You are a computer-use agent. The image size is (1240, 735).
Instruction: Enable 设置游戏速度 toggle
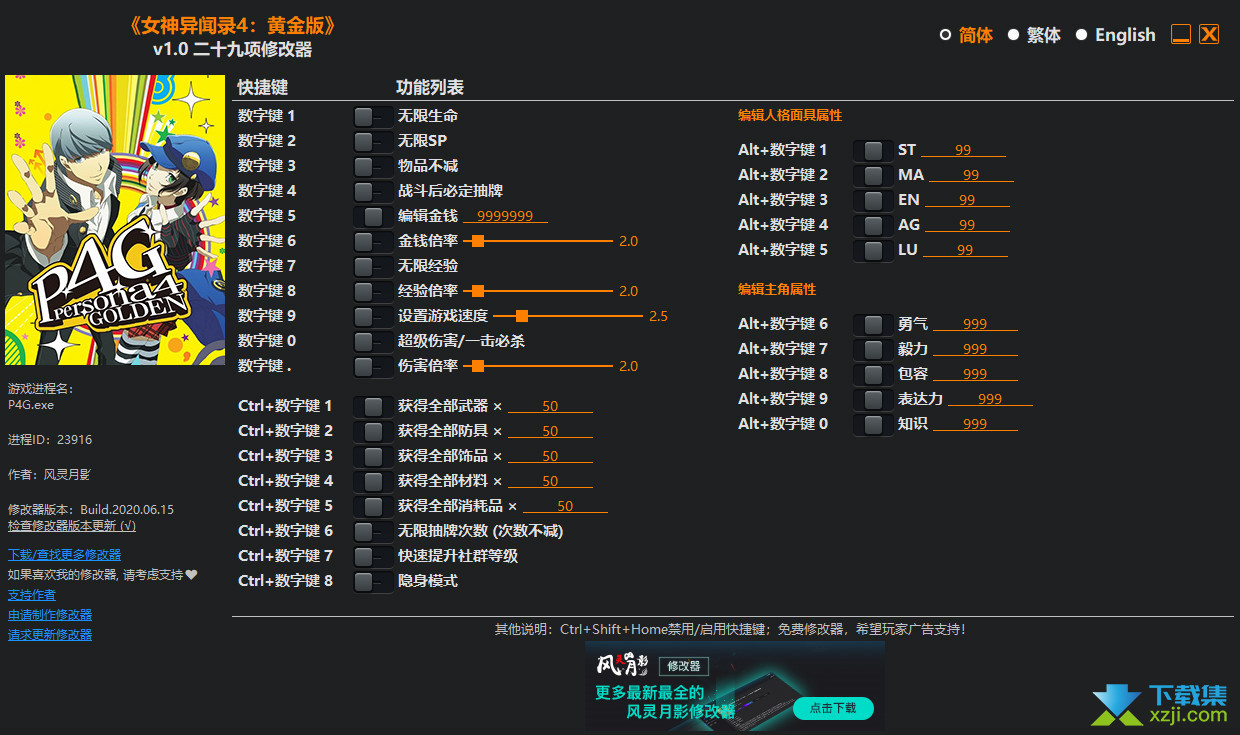[x=373, y=316]
